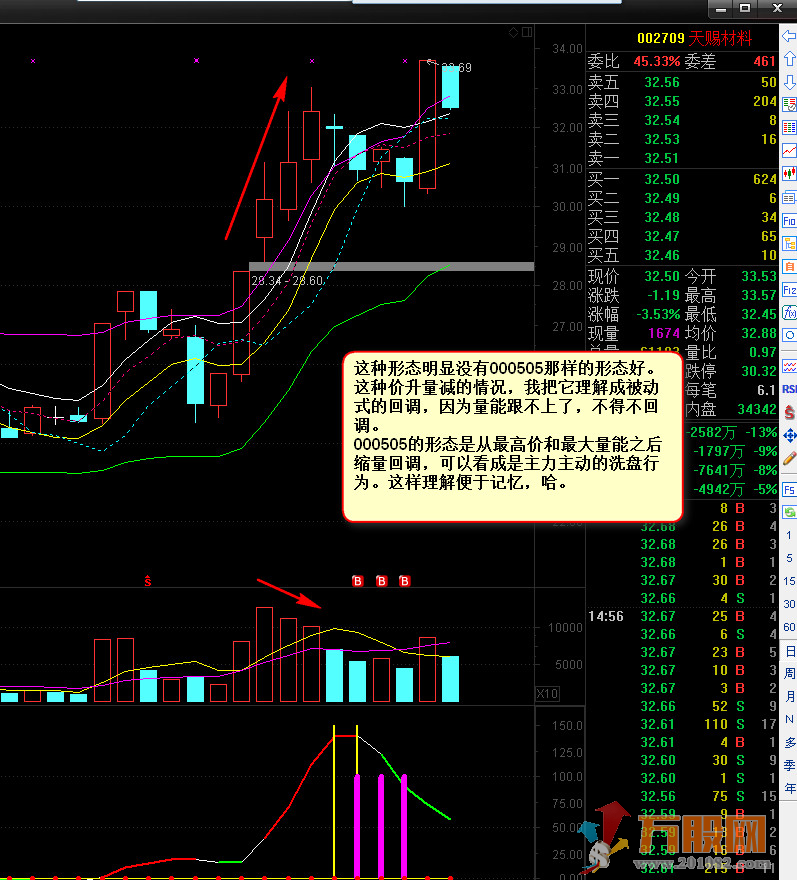Image resolution: width=797 pixels, height=880 pixels.
Task: Switch to the candlestick chart icon
Action: (789, 174)
